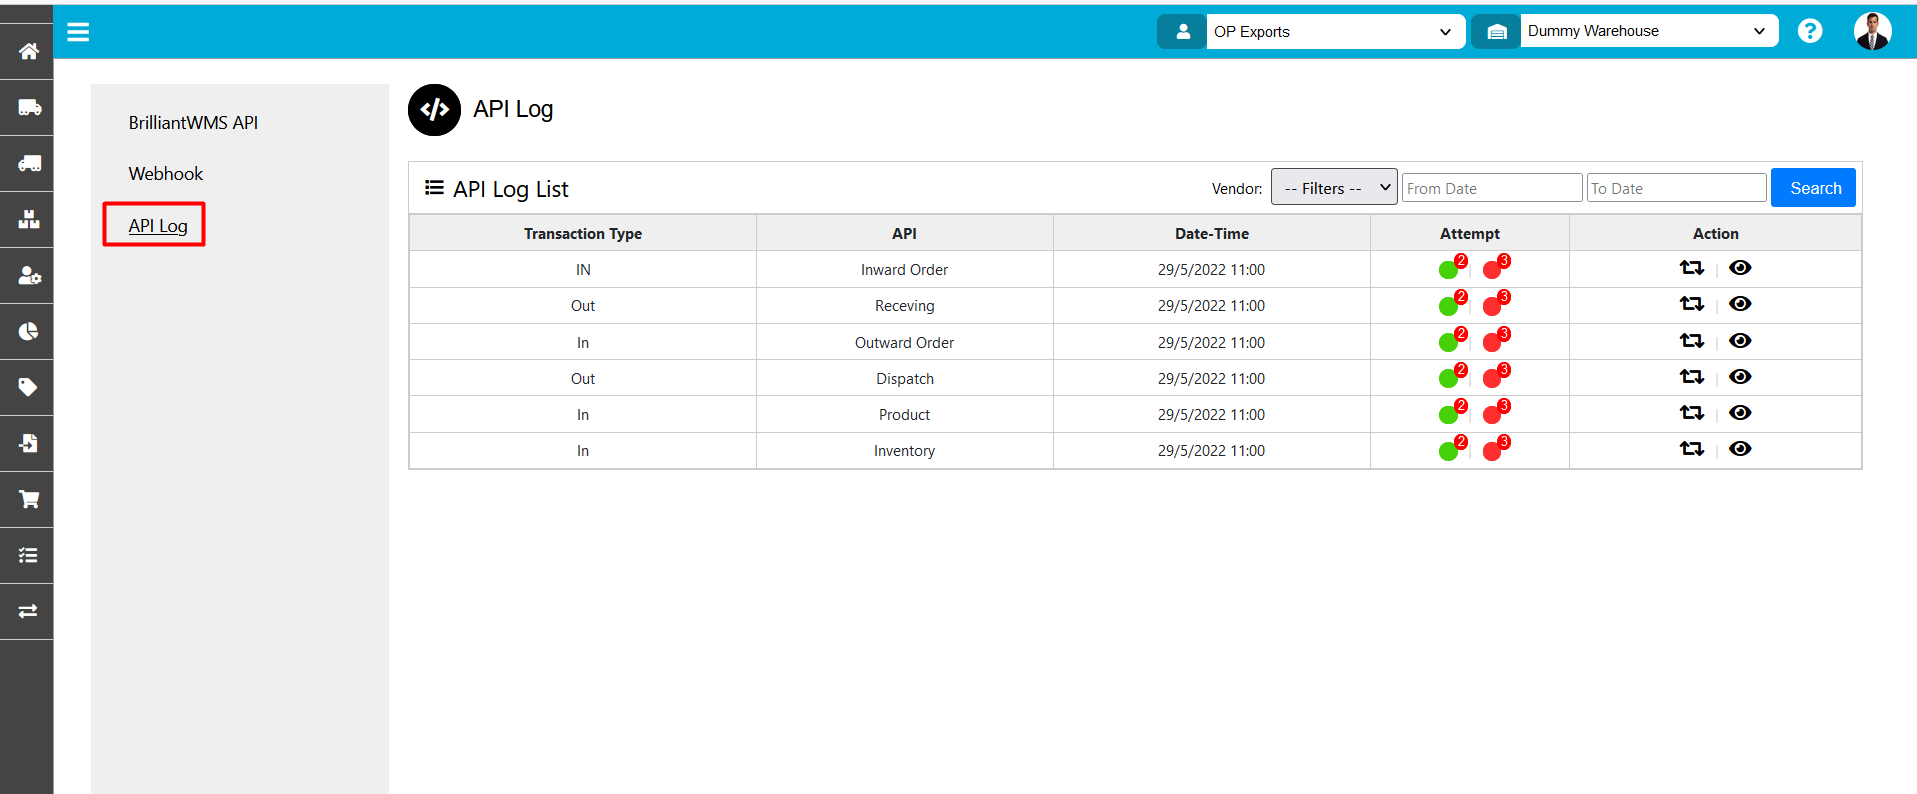Viewport: 1917px width, 794px height.
Task: Open the tag icon in the sidebar
Action: click(28, 387)
